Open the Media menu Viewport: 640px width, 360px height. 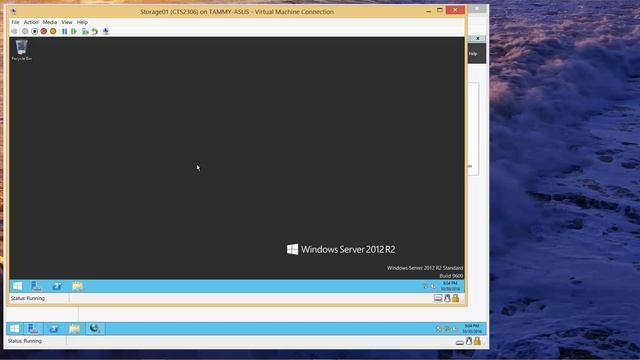(x=50, y=22)
